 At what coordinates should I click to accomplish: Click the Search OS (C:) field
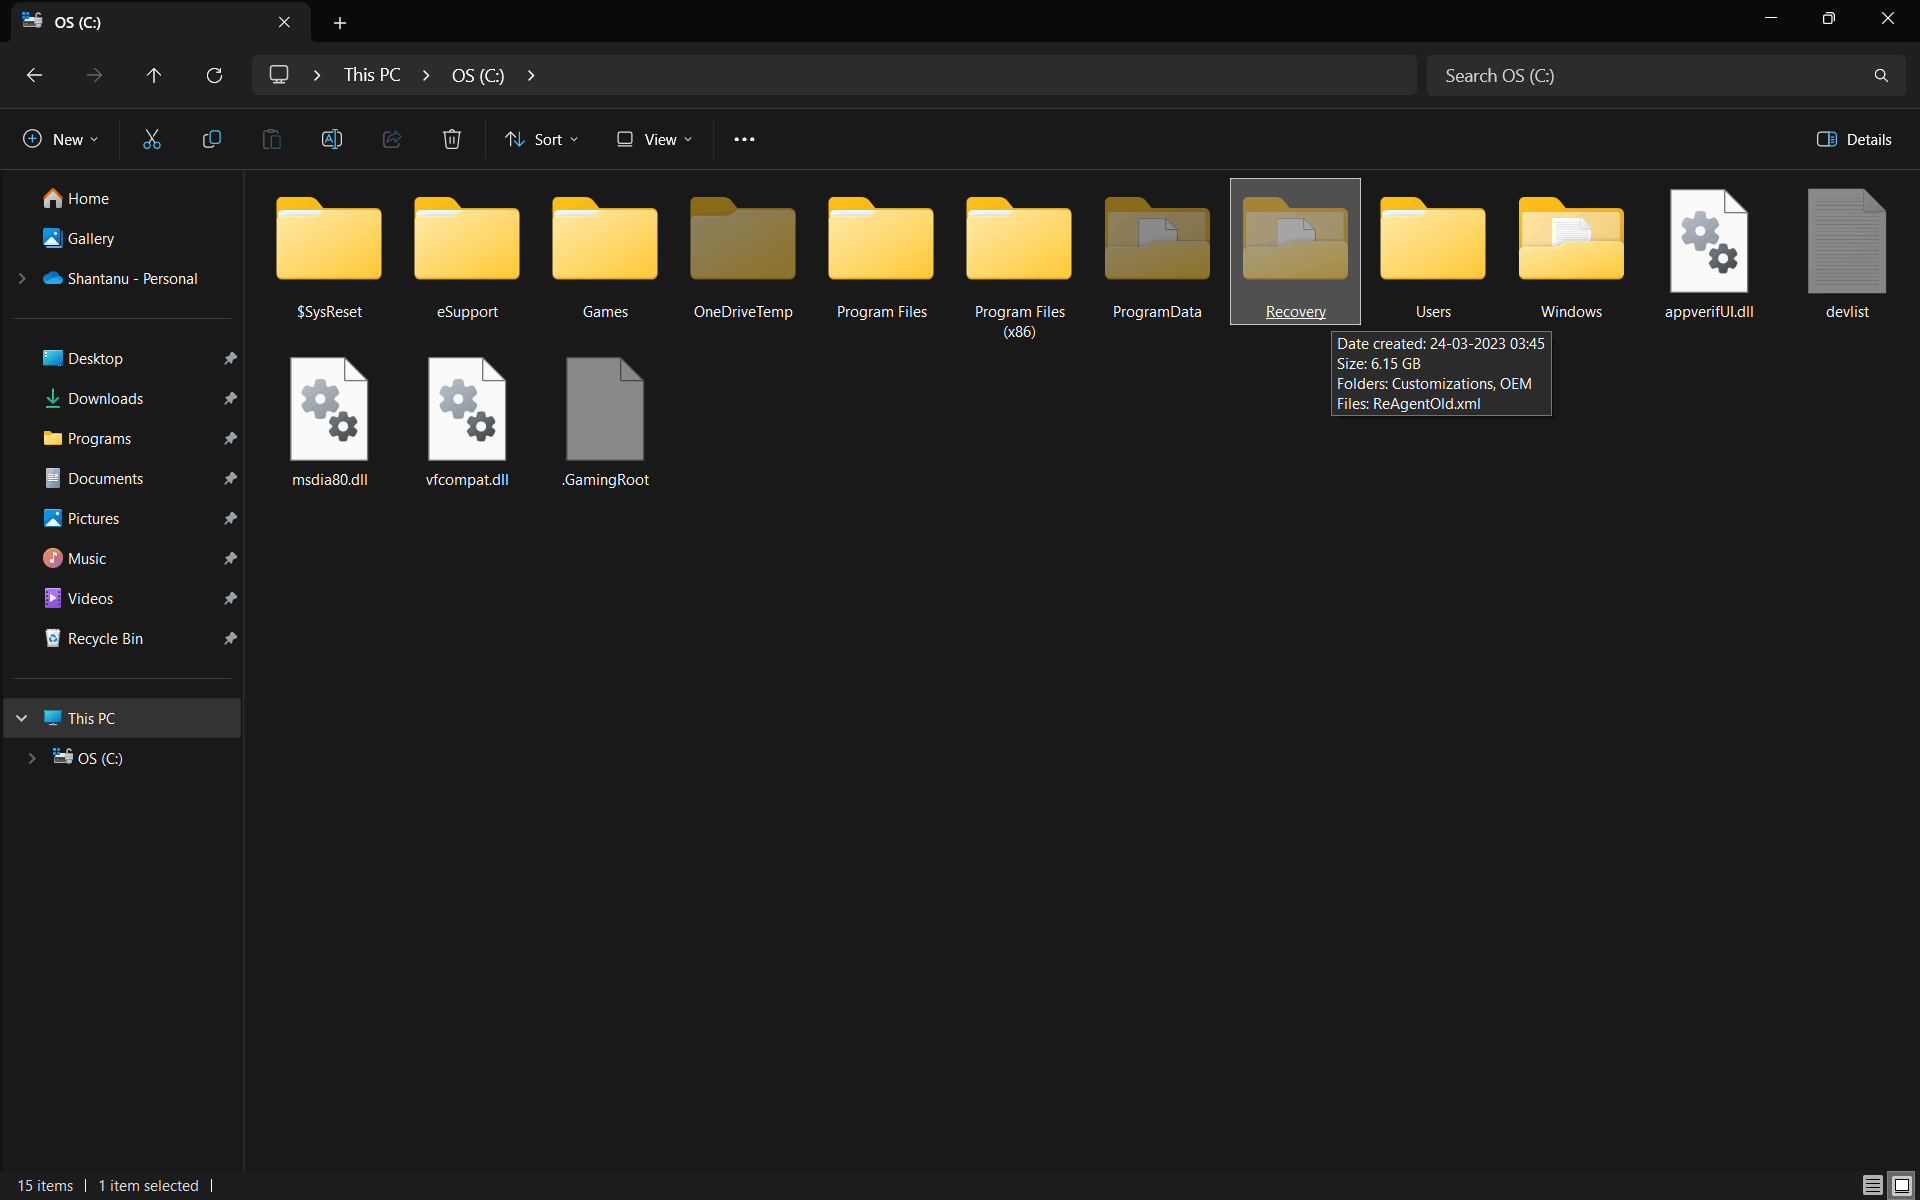1666,76
